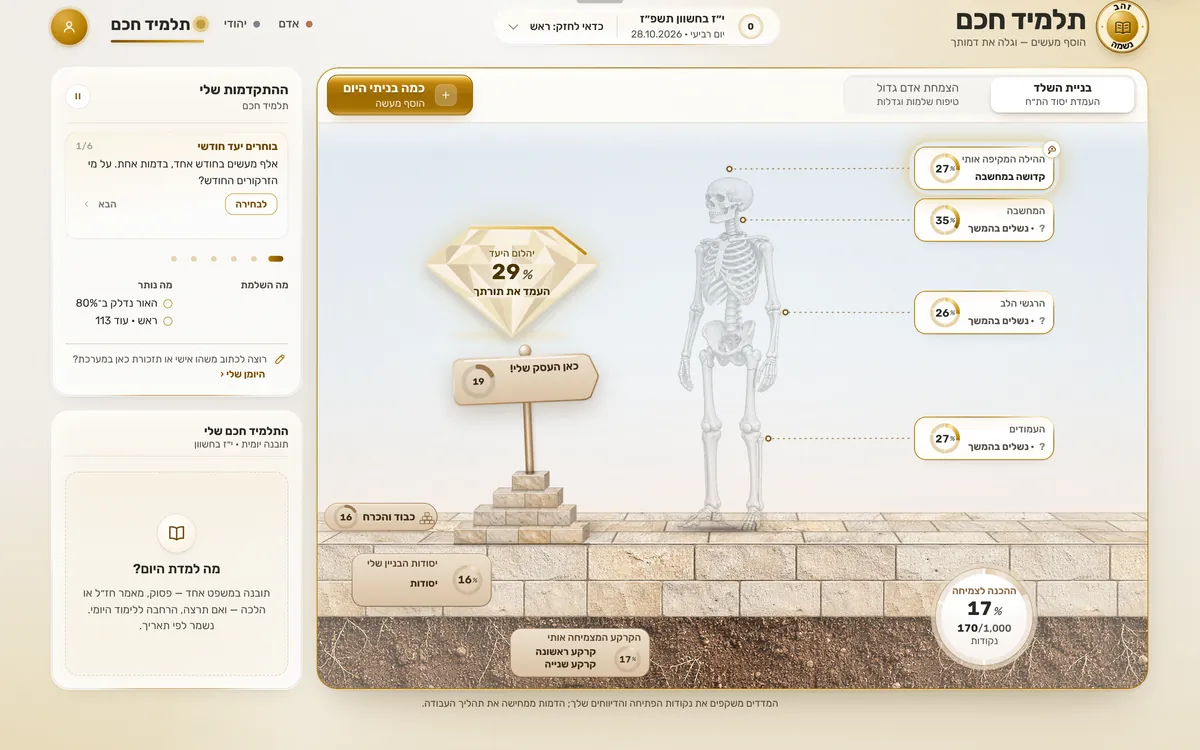Select the active first carousel dot indicator
The image size is (1200, 750).
[x=276, y=259]
